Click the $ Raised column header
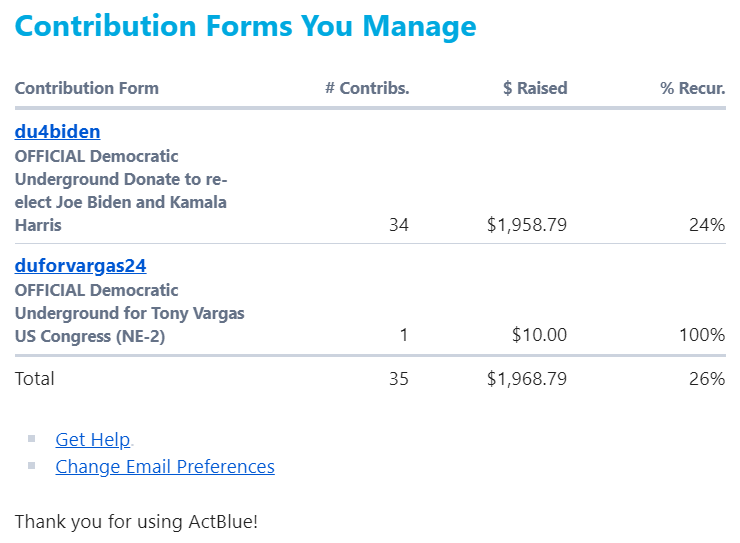Screen dimensions: 740x543 point(535,88)
